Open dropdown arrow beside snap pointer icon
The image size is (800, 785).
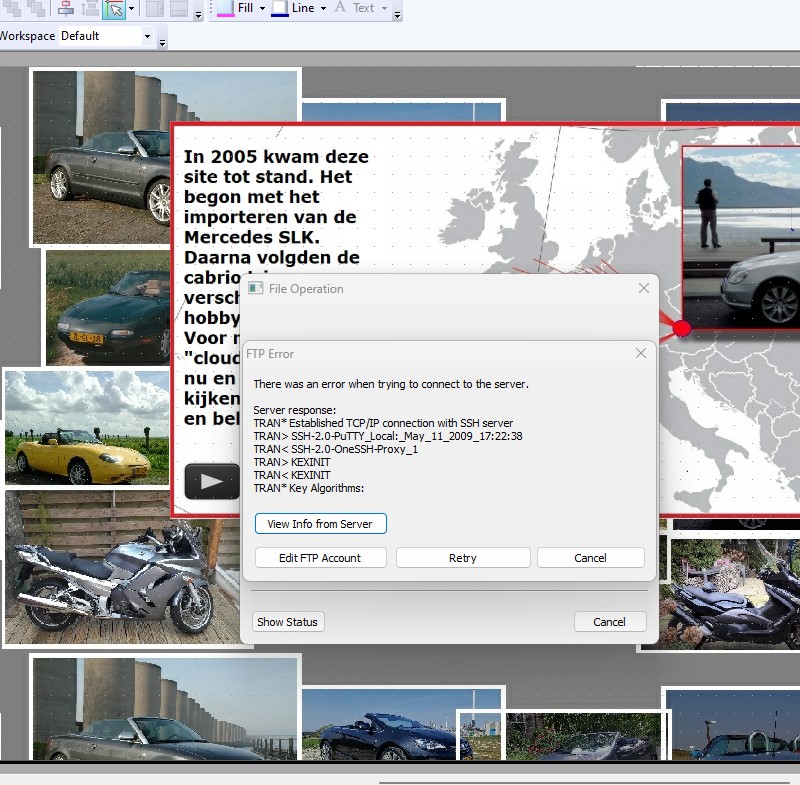point(132,9)
